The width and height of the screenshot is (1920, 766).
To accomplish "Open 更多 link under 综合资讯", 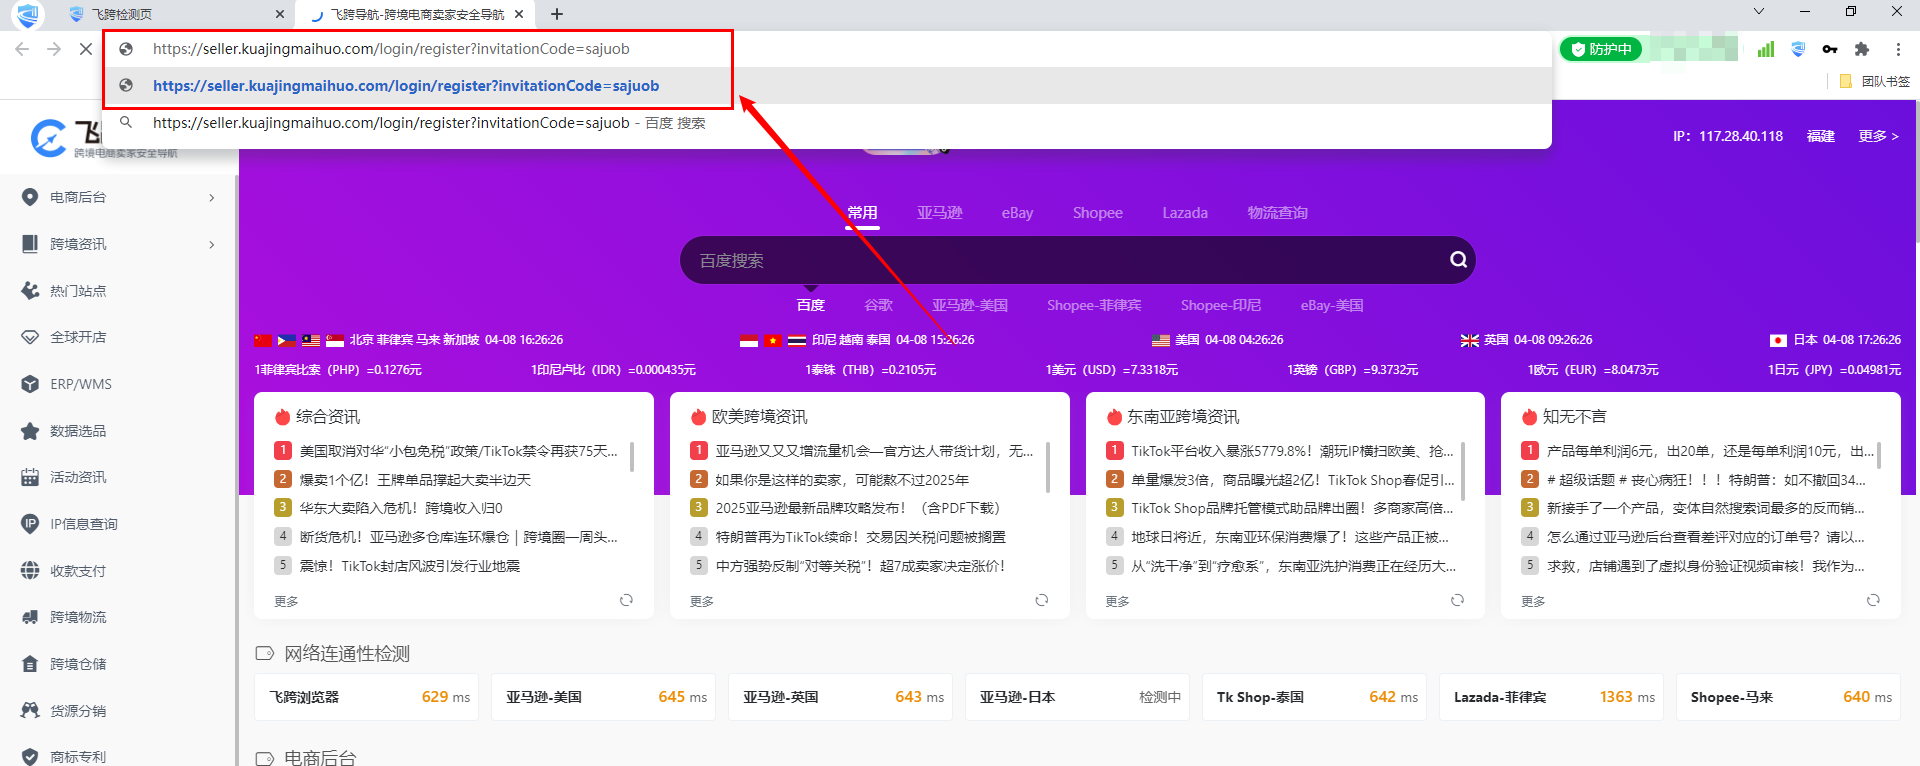I will pyautogui.click(x=286, y=601).
